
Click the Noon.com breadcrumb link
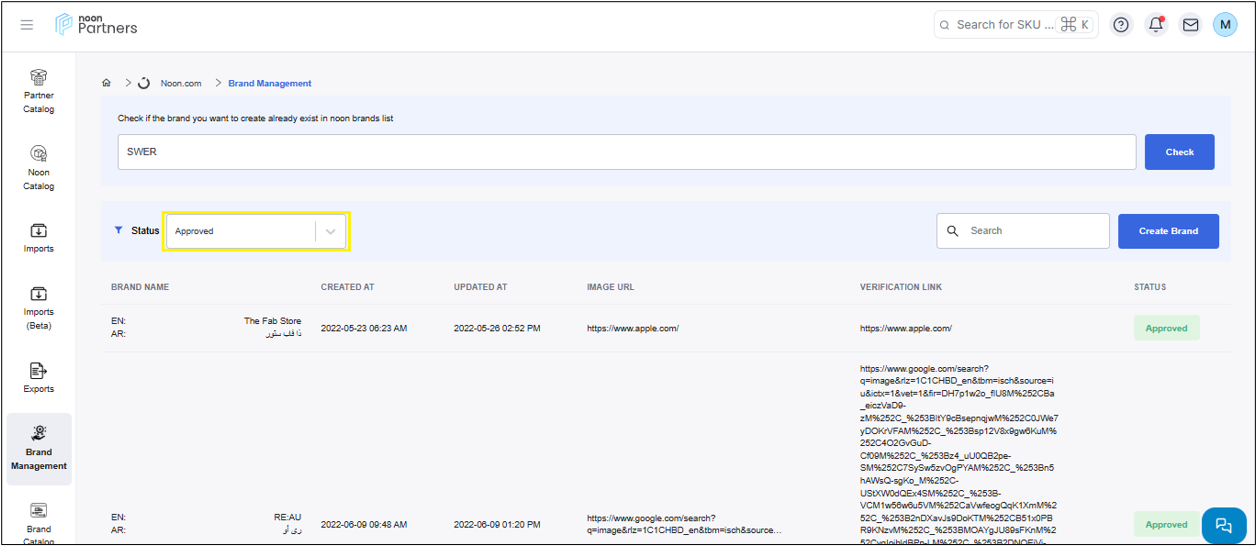pyautogui.click(x=181, y=83)
